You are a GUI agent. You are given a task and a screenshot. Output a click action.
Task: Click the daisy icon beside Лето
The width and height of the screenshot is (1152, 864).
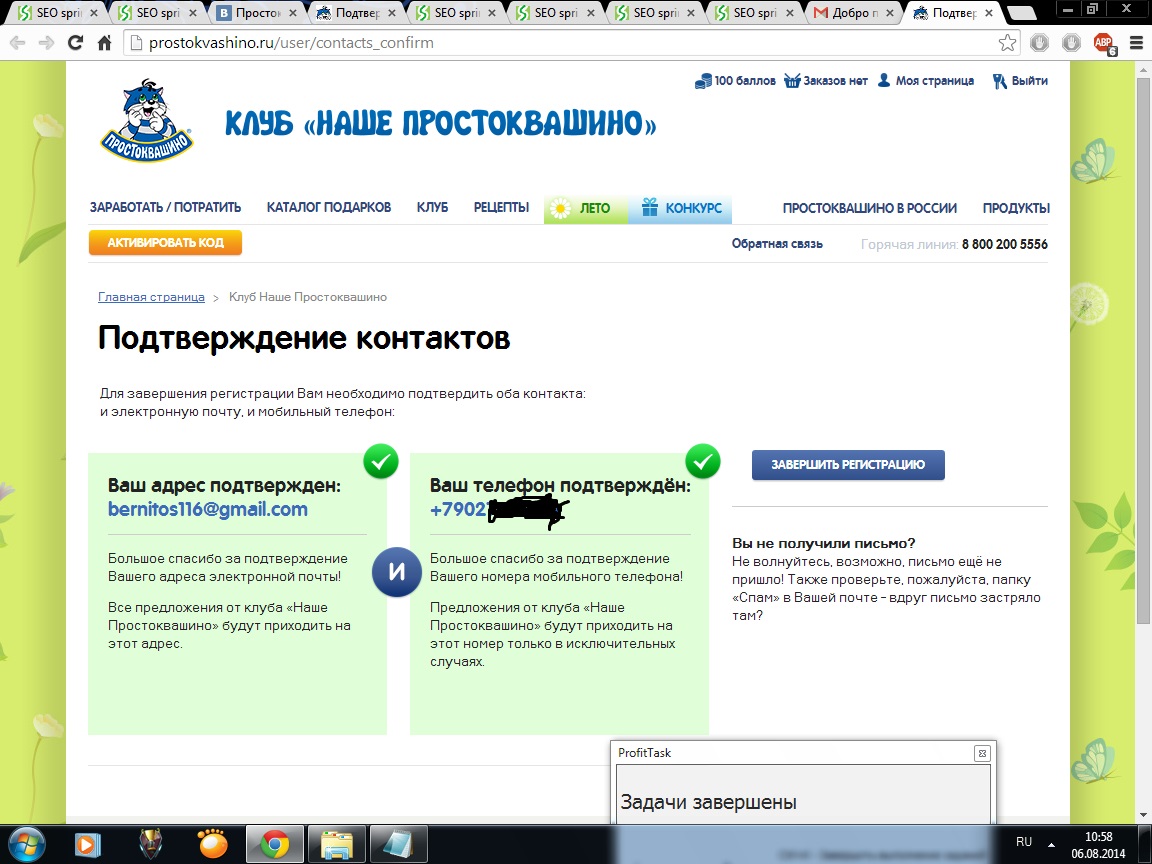pos(560,209)
